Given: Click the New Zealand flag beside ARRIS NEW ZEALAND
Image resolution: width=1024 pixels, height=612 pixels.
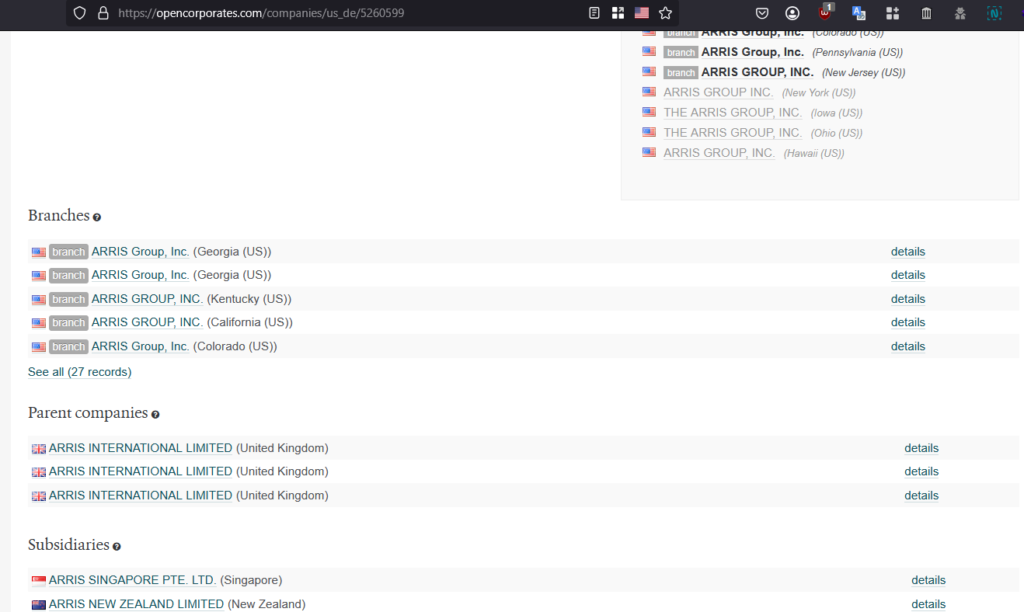Looking at the screenshot, I should tap(39, 604).
